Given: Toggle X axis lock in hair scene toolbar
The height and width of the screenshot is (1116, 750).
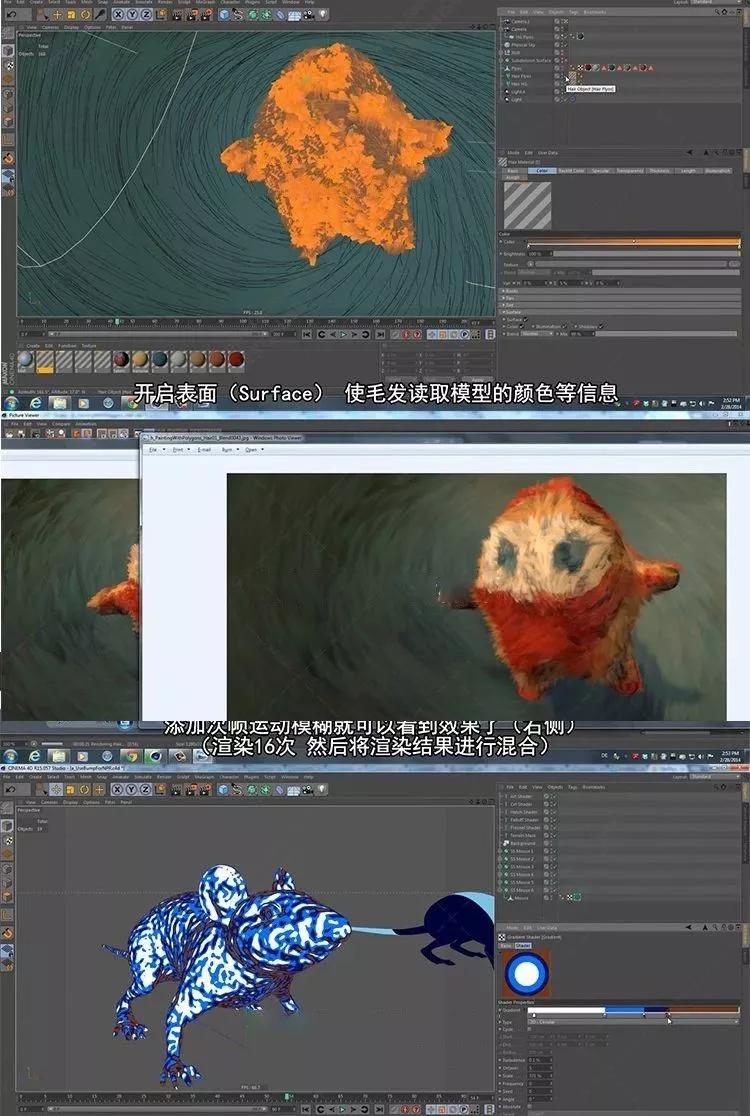Looking at the screenshot, I should click(119, 14).
